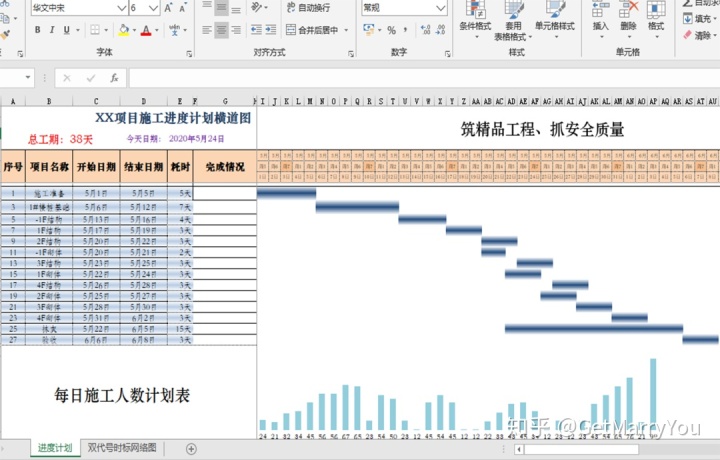Screen dimensions: 720x460
Task: Click 合并后居中 merge and center
Action: (313, 30)
